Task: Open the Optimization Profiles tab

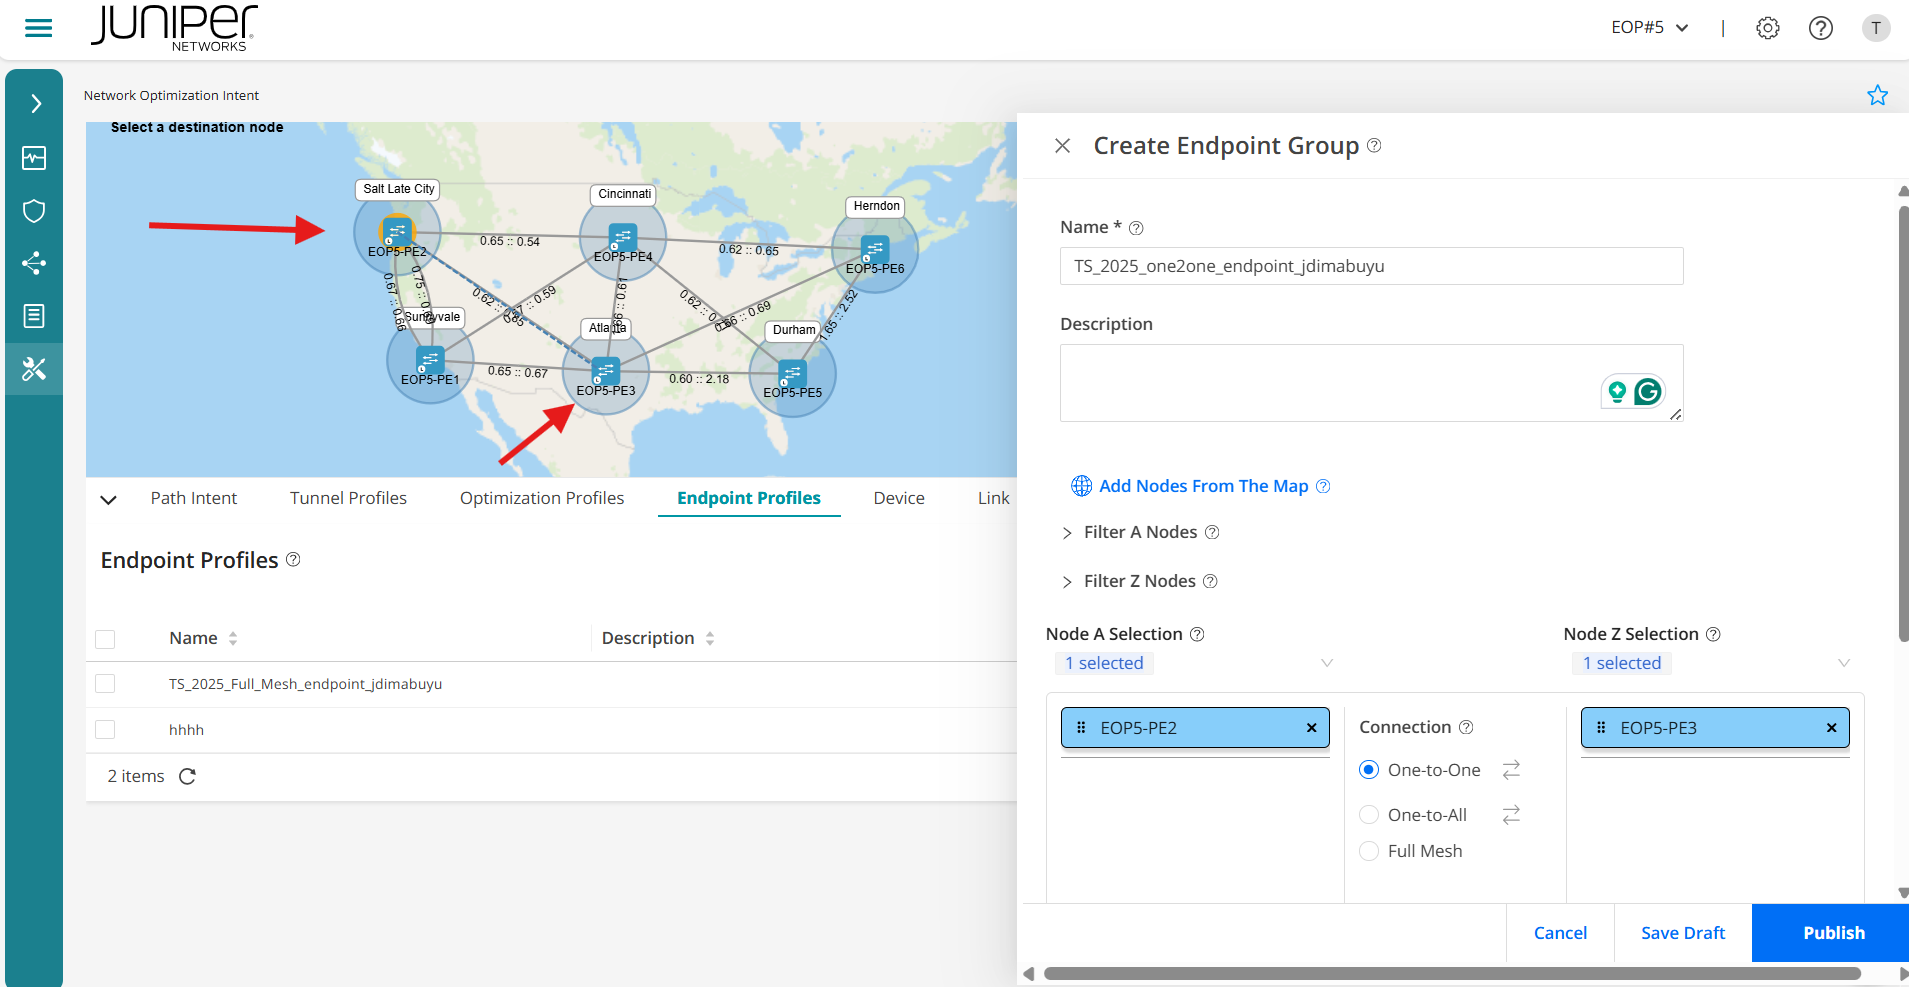Action: click(541, 497)
